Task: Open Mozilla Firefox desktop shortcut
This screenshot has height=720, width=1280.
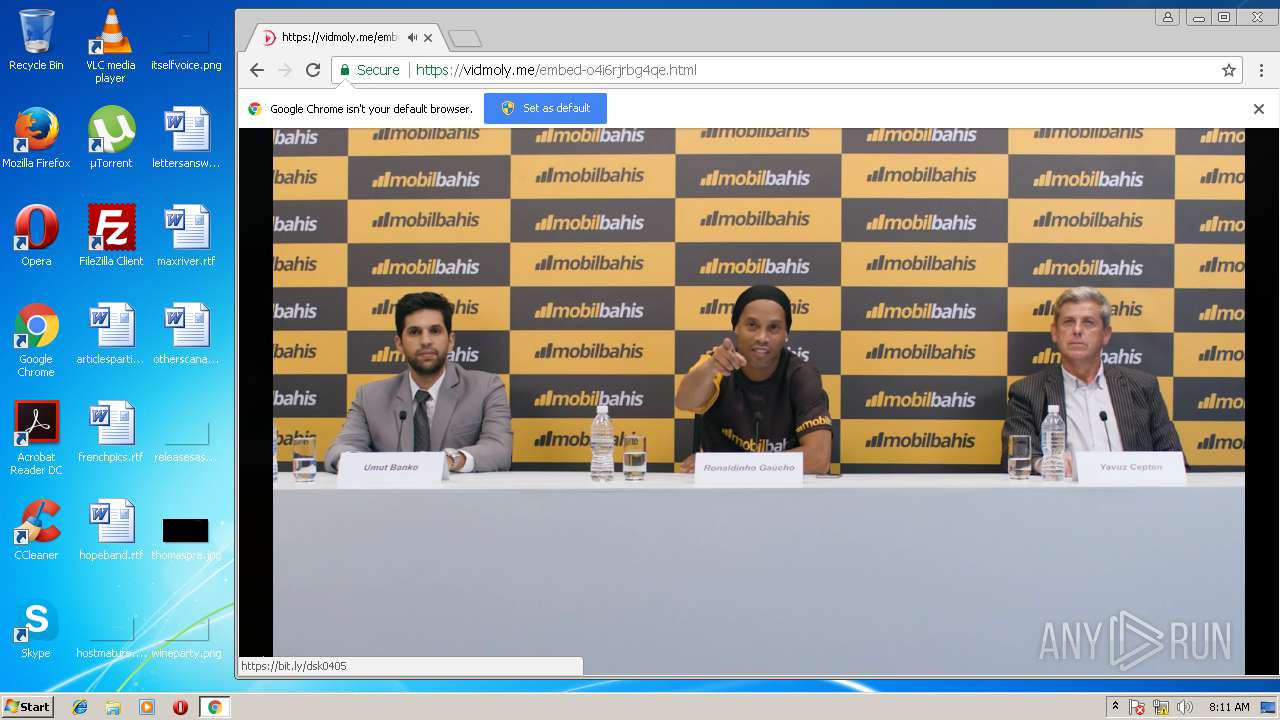Action: point(36,137)
